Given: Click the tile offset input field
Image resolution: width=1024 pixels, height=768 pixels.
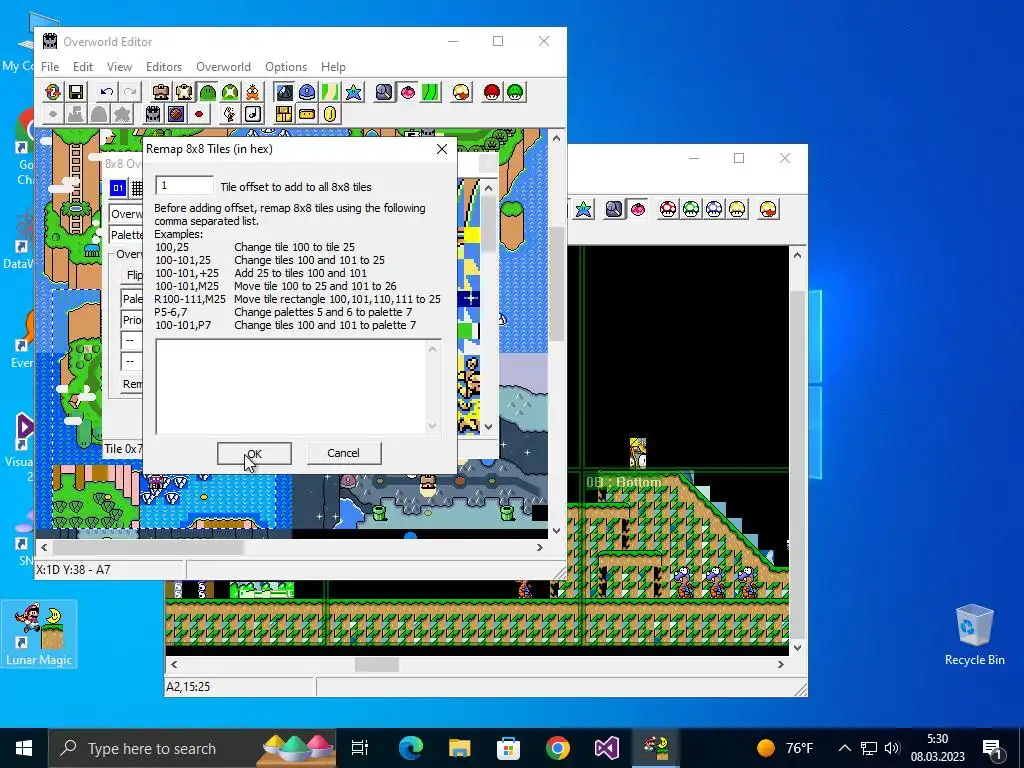Looking at the screenshot, I should pyautogui.click(x=184, y=185).
